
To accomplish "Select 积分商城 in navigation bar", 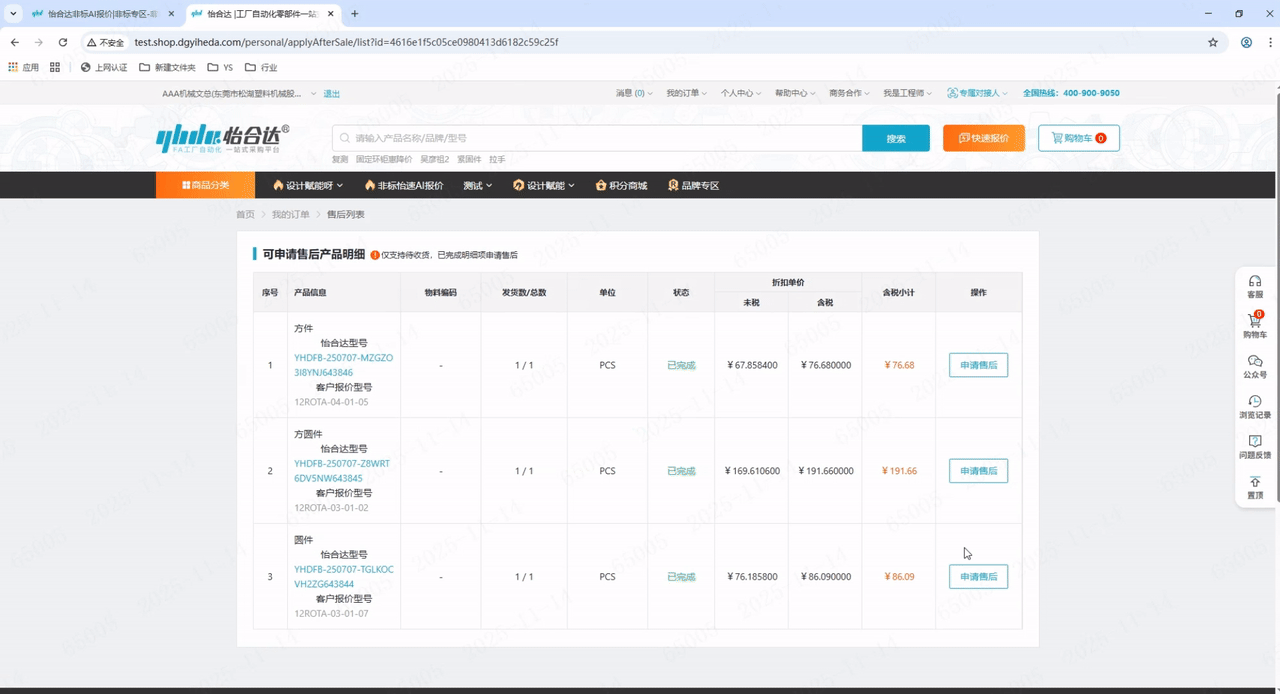I will click(621, 186).
